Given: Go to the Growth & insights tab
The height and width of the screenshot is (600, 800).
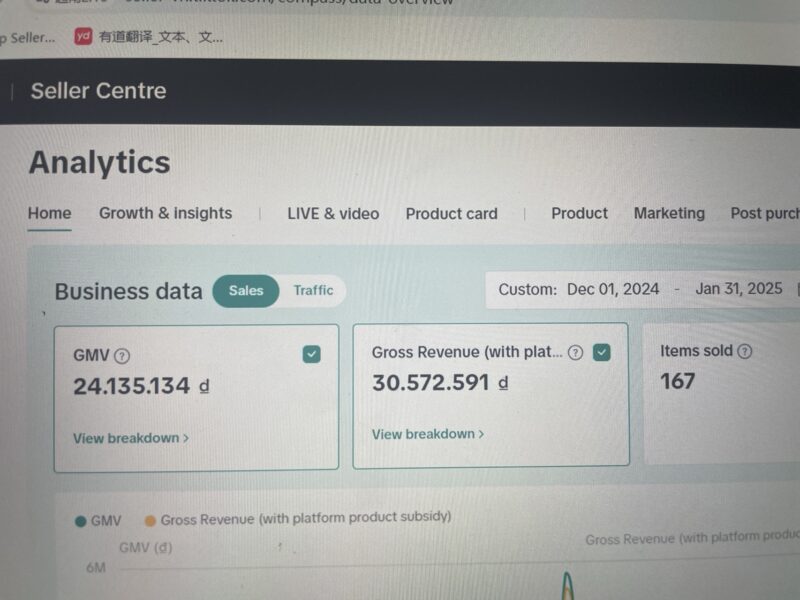Looking at the screenshot, I should [x=165, y=213].
